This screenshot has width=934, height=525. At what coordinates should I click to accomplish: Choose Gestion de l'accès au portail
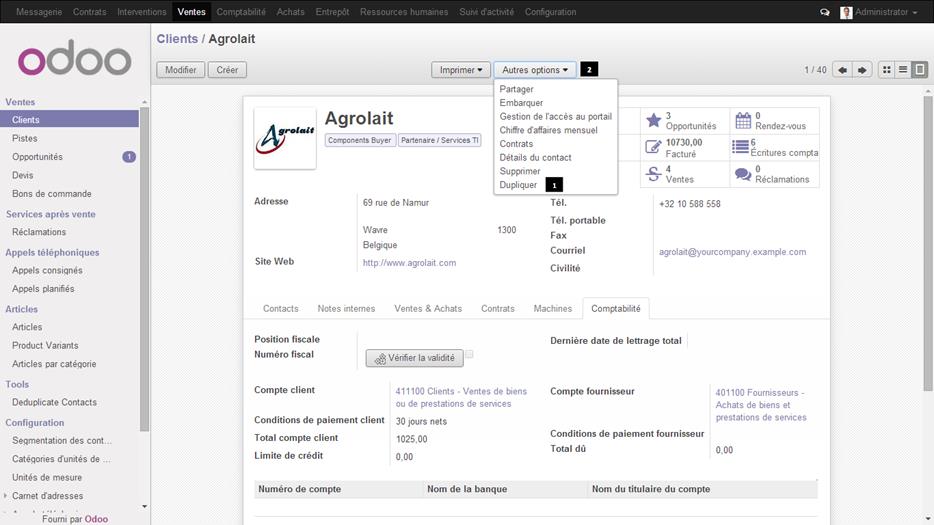[556, 116]
